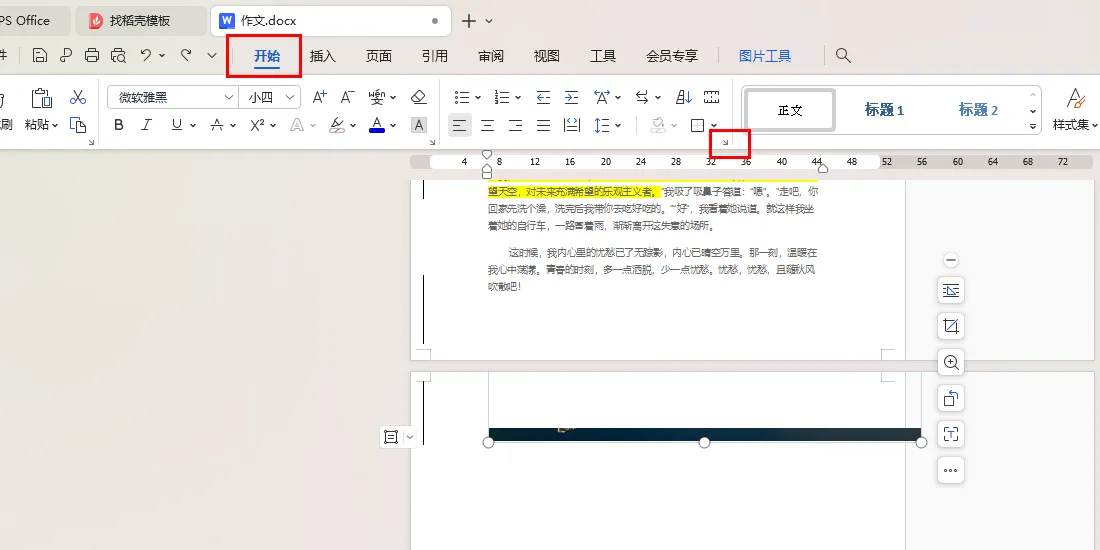This screenshot has width=1100, height=550.
Task: Expand line spacing dropdown arrow
Action: point(618,126)
